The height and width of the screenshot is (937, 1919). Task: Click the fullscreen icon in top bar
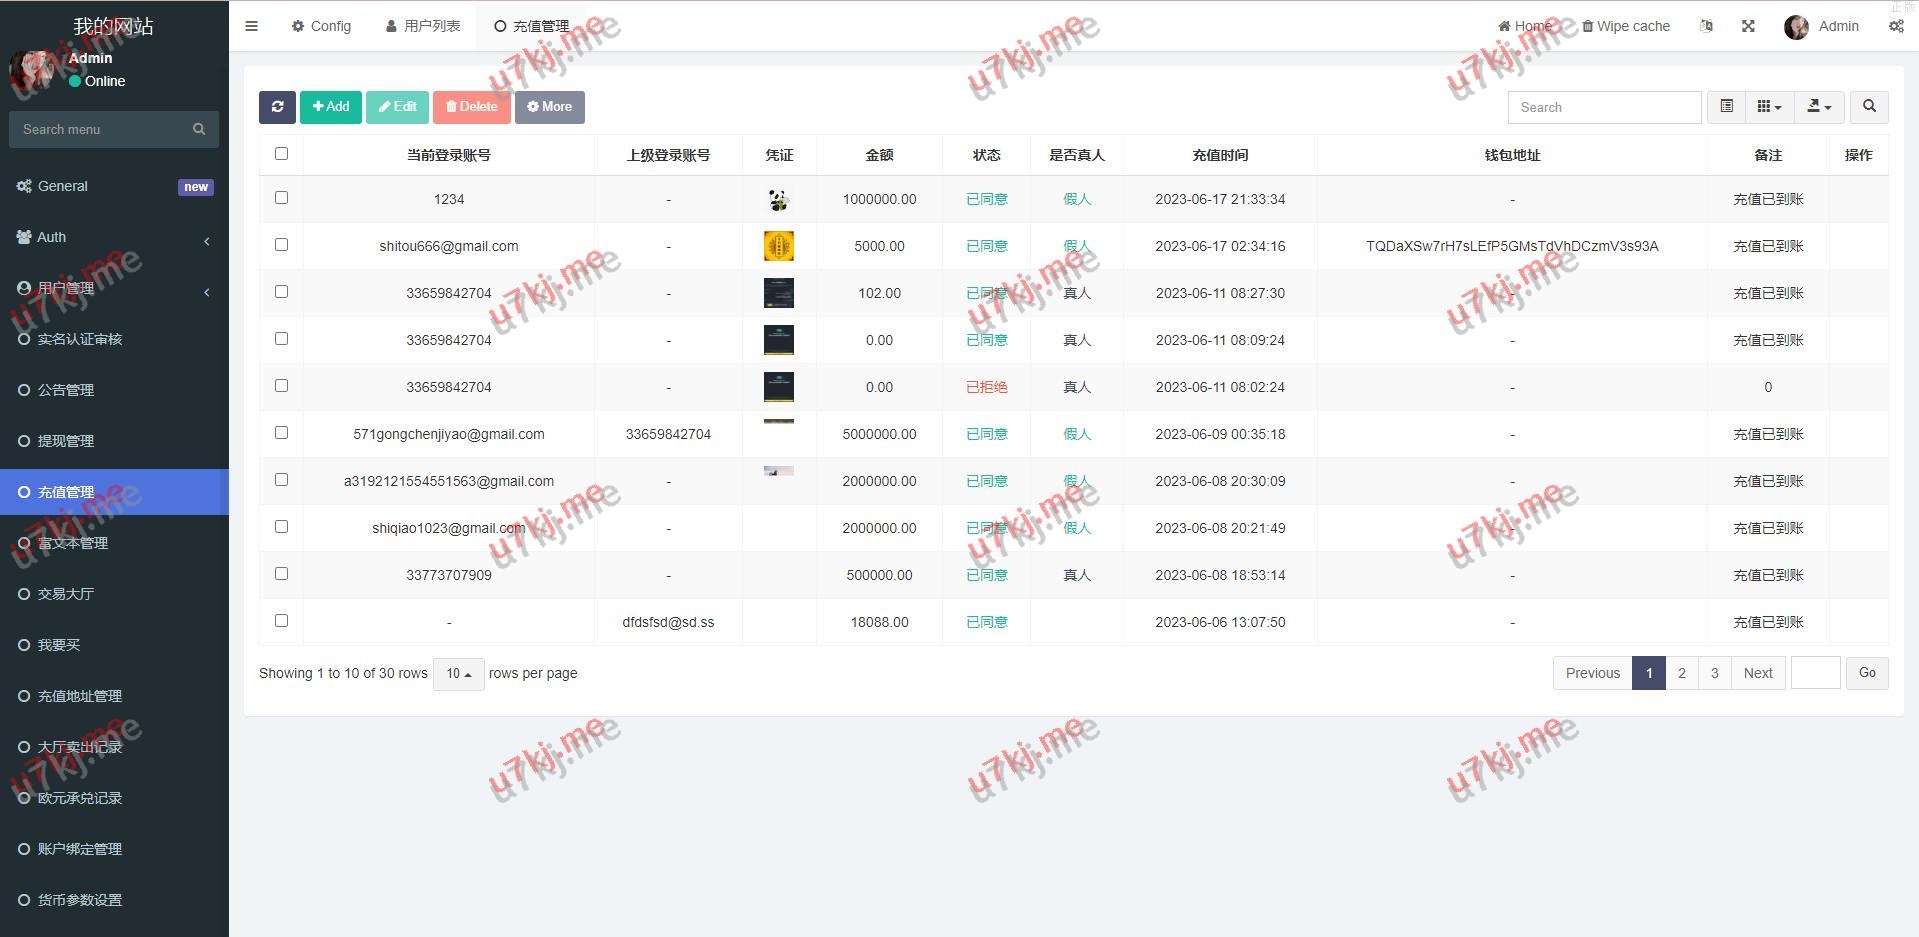[1748, 26]
